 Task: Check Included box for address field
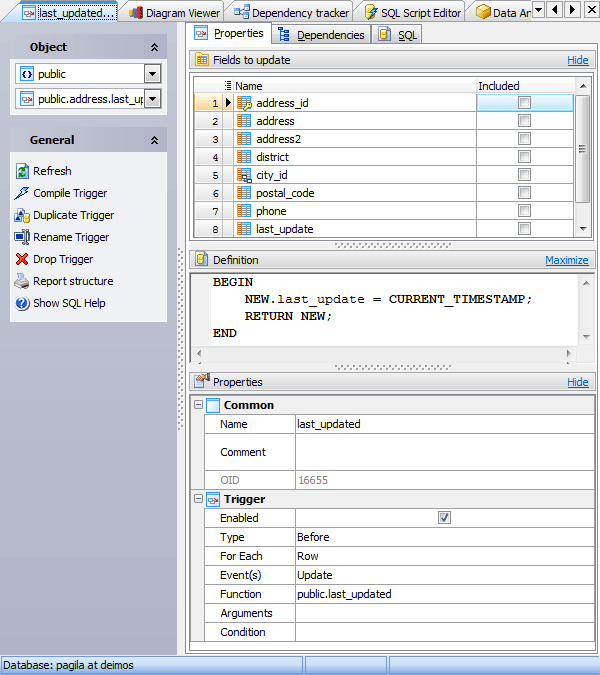click(524, 121)
